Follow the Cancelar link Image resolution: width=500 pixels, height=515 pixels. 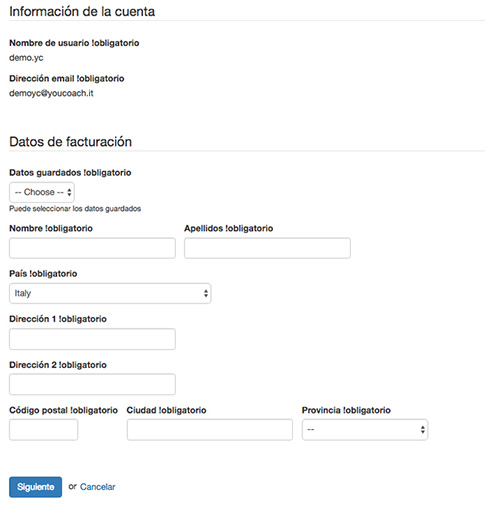[98, 487]
